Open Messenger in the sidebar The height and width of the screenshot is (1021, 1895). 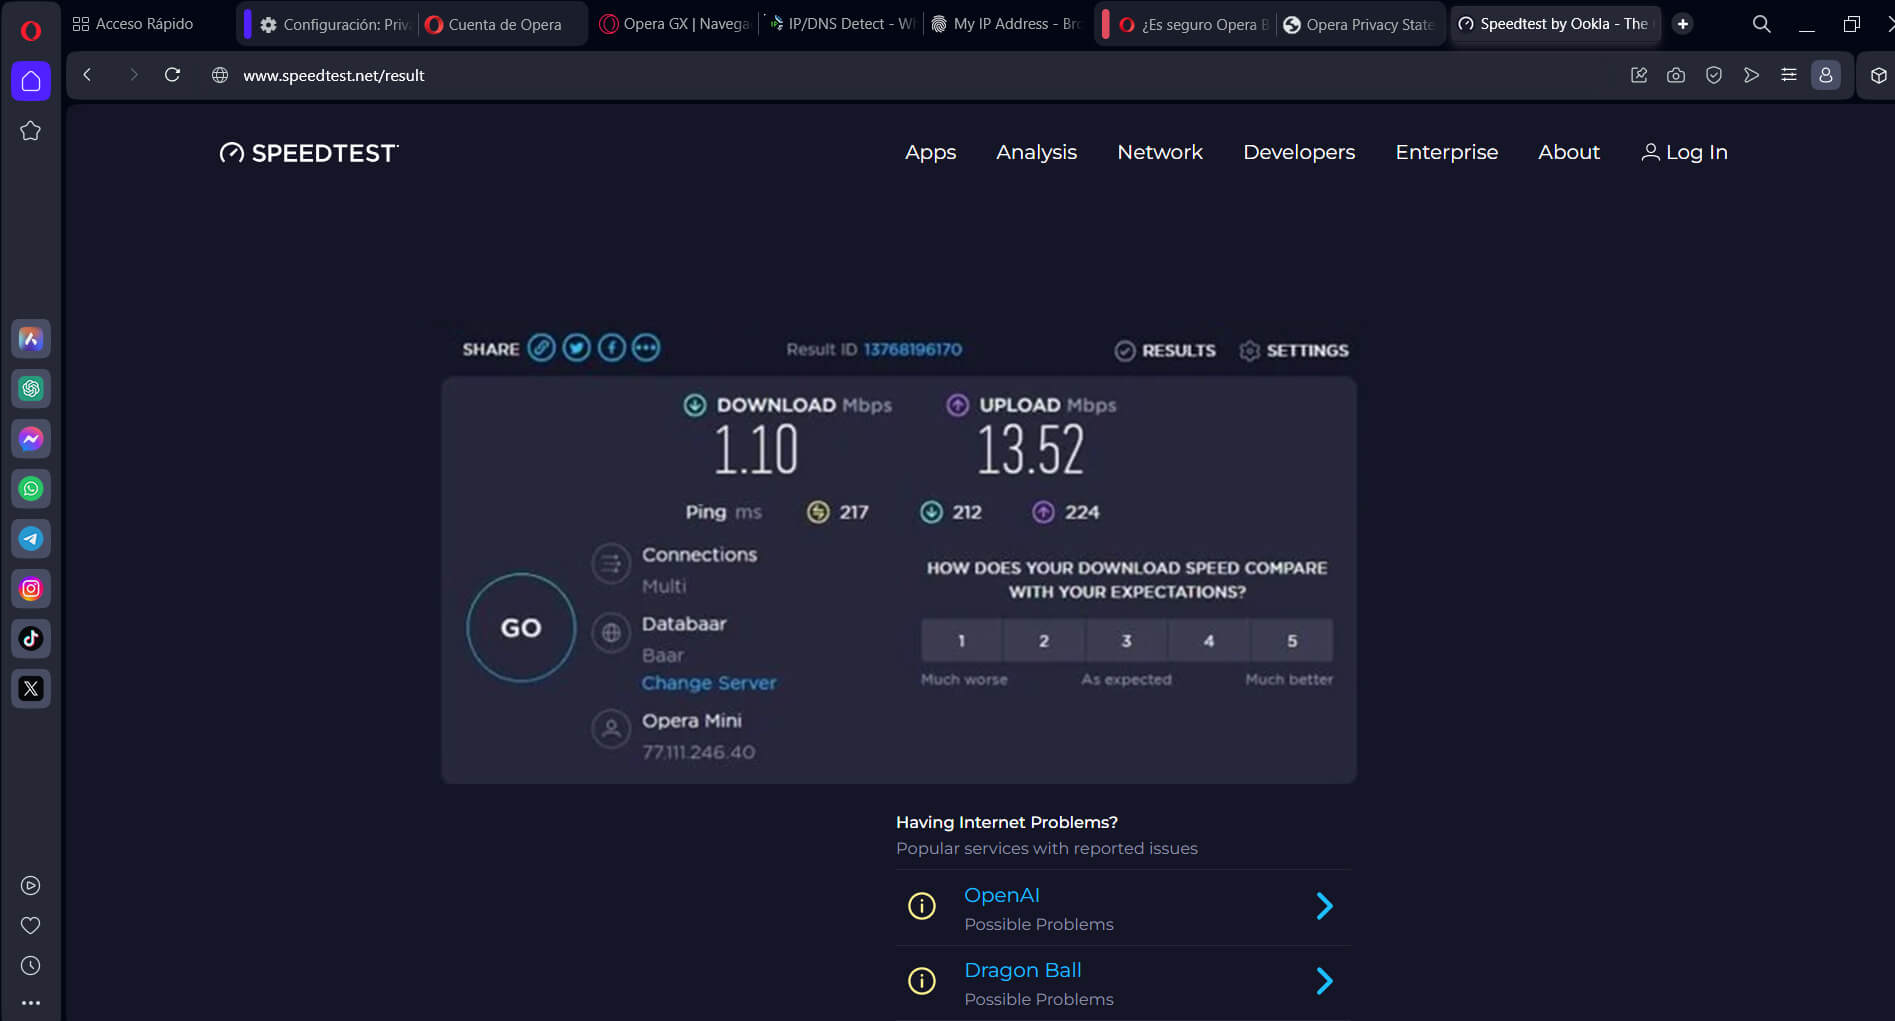(31, 439)
